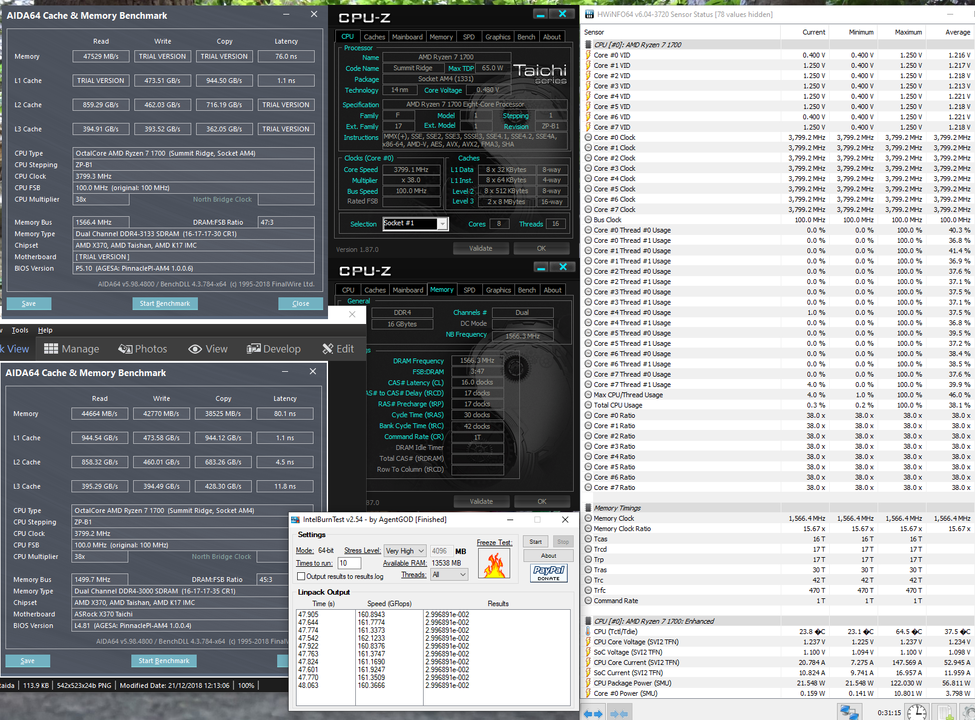Click icon beside Memory Clock sensor
The width and height of the screenshot is (975, 720).
coord(588,518)
